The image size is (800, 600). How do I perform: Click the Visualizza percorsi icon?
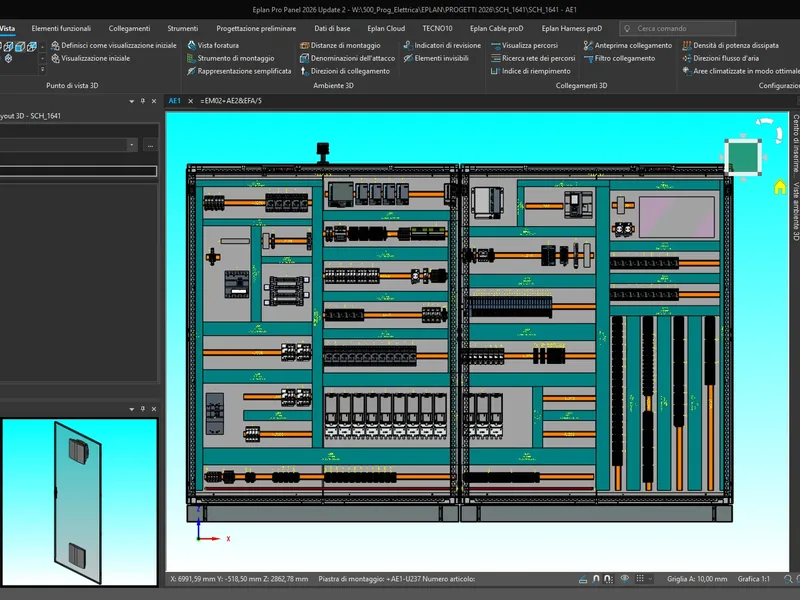495,45
